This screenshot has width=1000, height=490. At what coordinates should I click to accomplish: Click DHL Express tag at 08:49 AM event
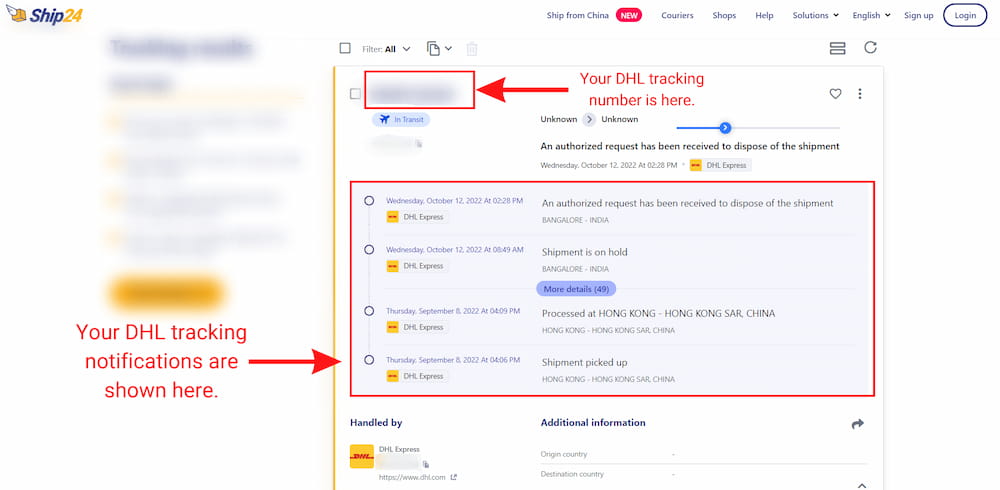tap(417, 266)
